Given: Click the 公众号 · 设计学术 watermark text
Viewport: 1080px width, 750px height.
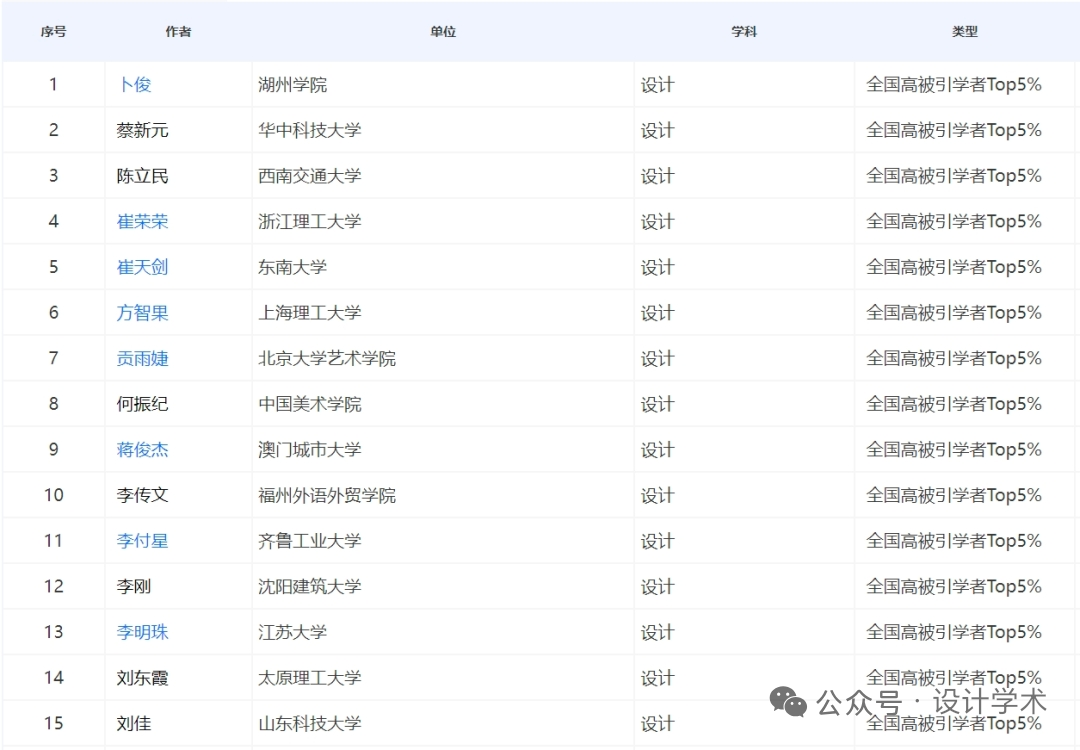Looking at the screenshot, I should click(x=931, y=701).
